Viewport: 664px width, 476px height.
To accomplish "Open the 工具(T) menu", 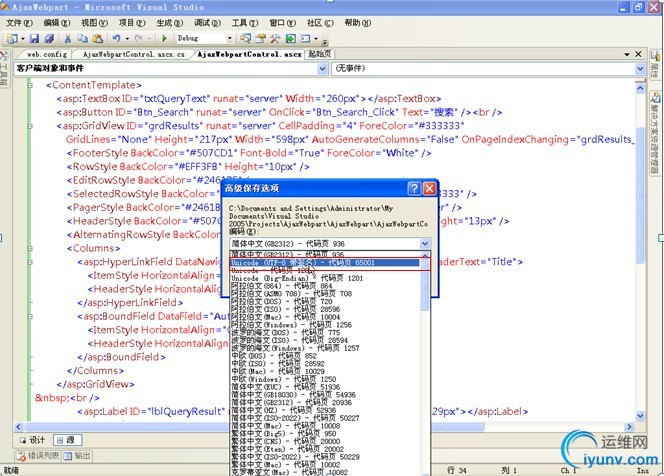I will [245, 23].
